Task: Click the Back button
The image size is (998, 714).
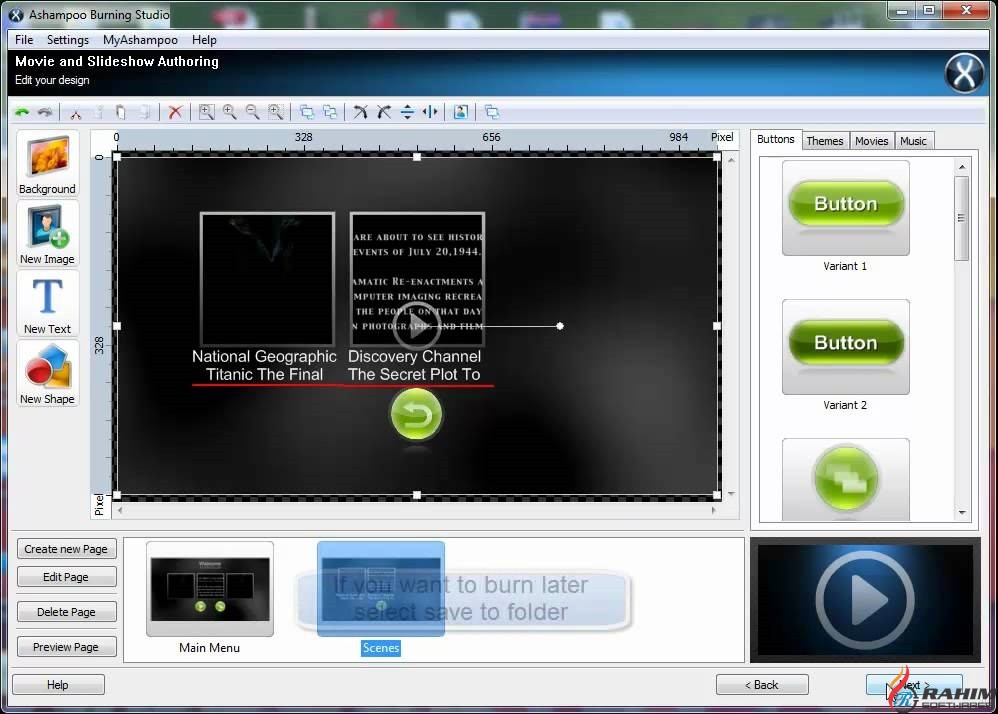Action: coord(762,685)
